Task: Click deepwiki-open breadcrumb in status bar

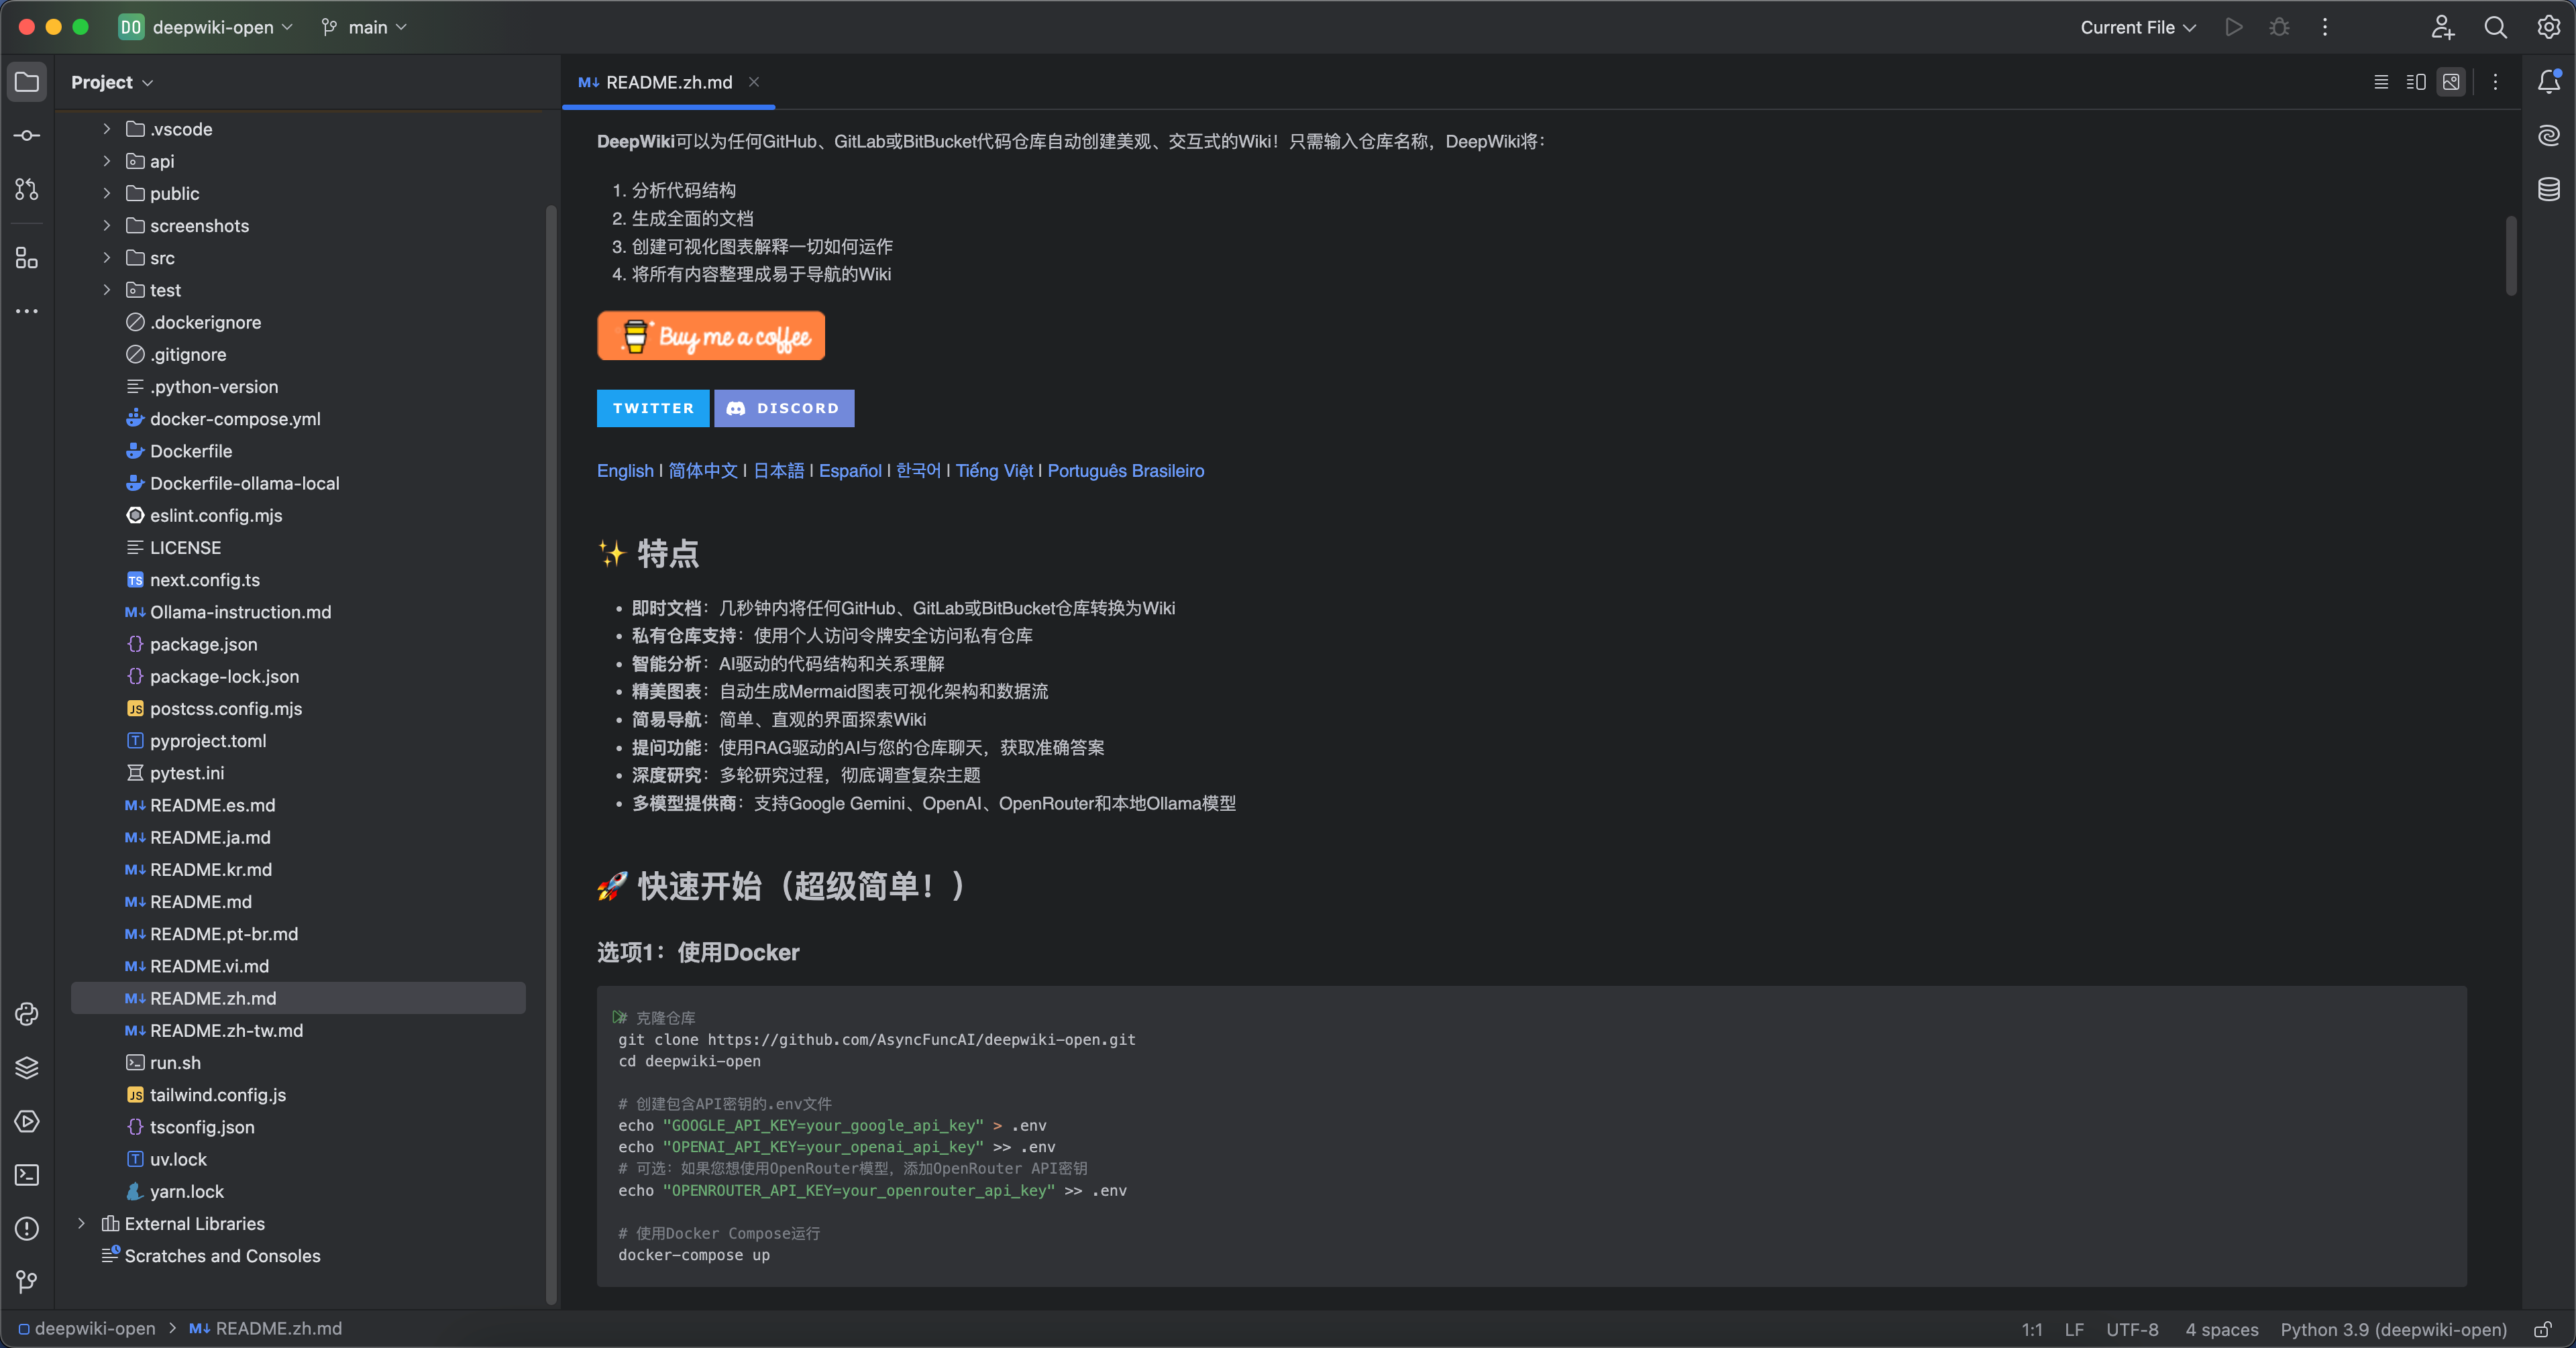Action: (88, 1328)
